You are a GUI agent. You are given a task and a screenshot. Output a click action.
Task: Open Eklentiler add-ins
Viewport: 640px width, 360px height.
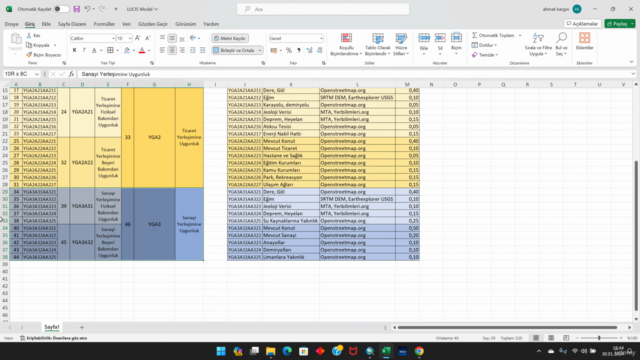(x=584, y=42)
